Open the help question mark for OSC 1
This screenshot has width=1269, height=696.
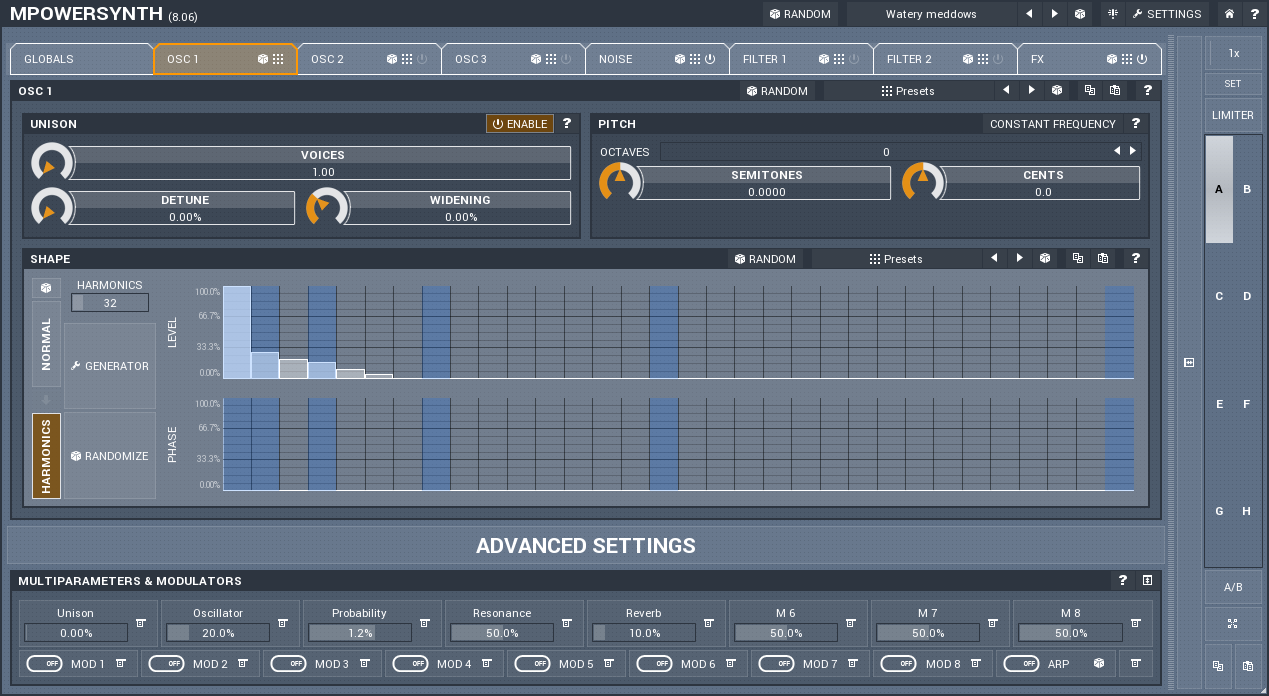[1147, 90]
